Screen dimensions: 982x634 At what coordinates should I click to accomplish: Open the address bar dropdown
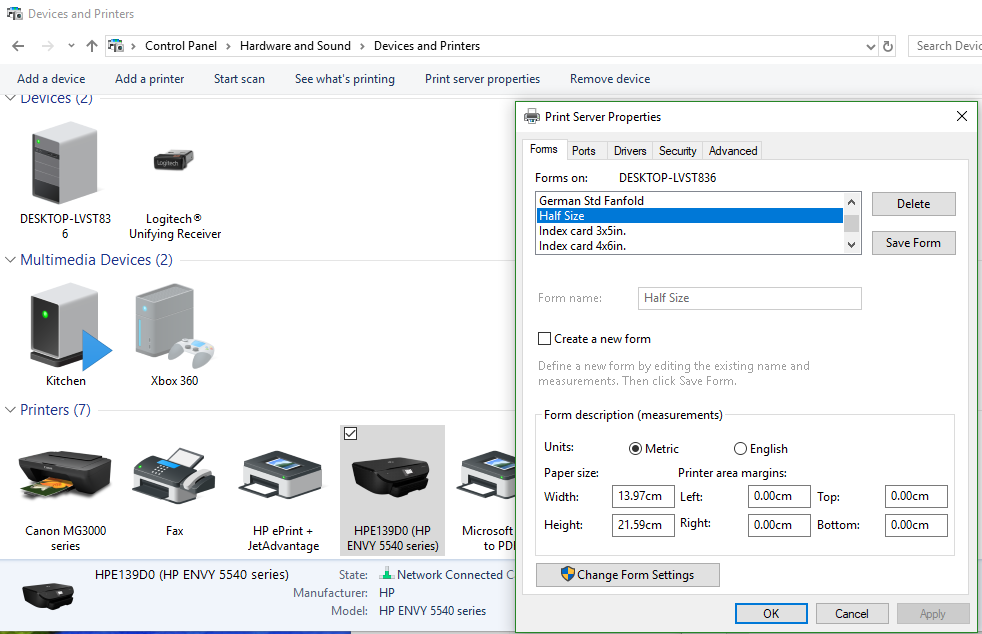(x=869, y=45)
